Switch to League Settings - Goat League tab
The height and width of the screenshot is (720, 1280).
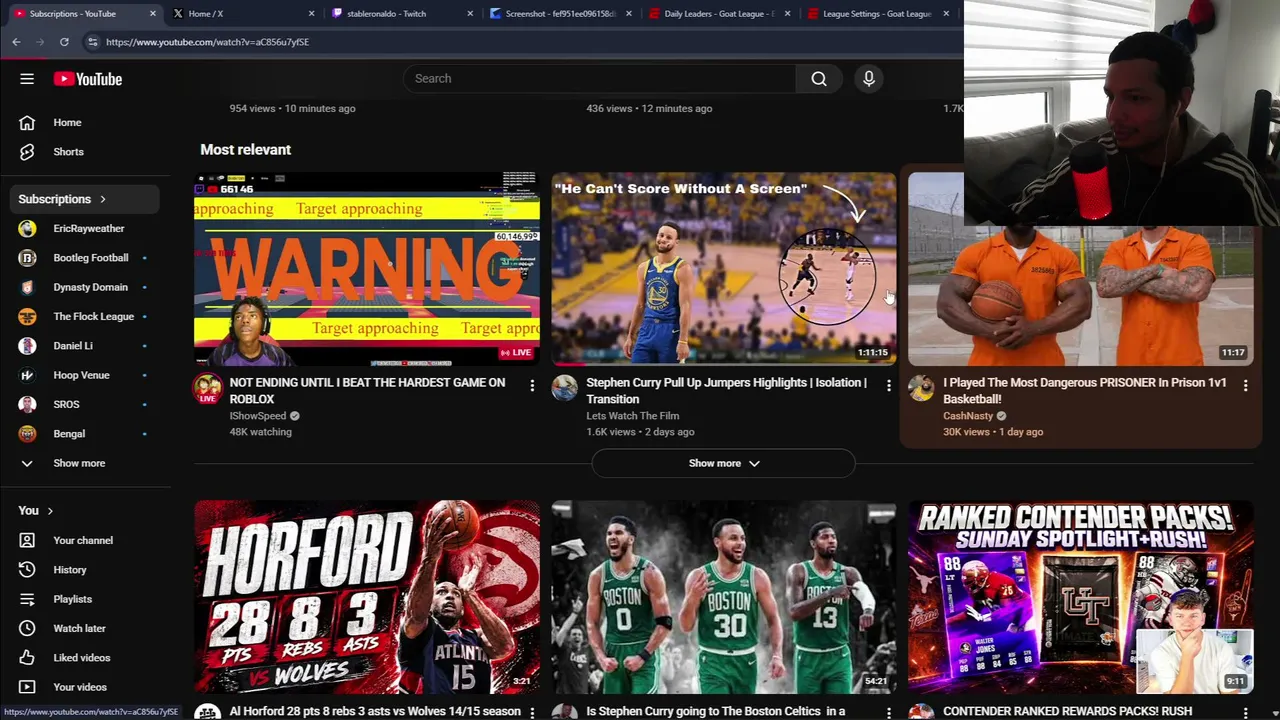tap(876, 14)
